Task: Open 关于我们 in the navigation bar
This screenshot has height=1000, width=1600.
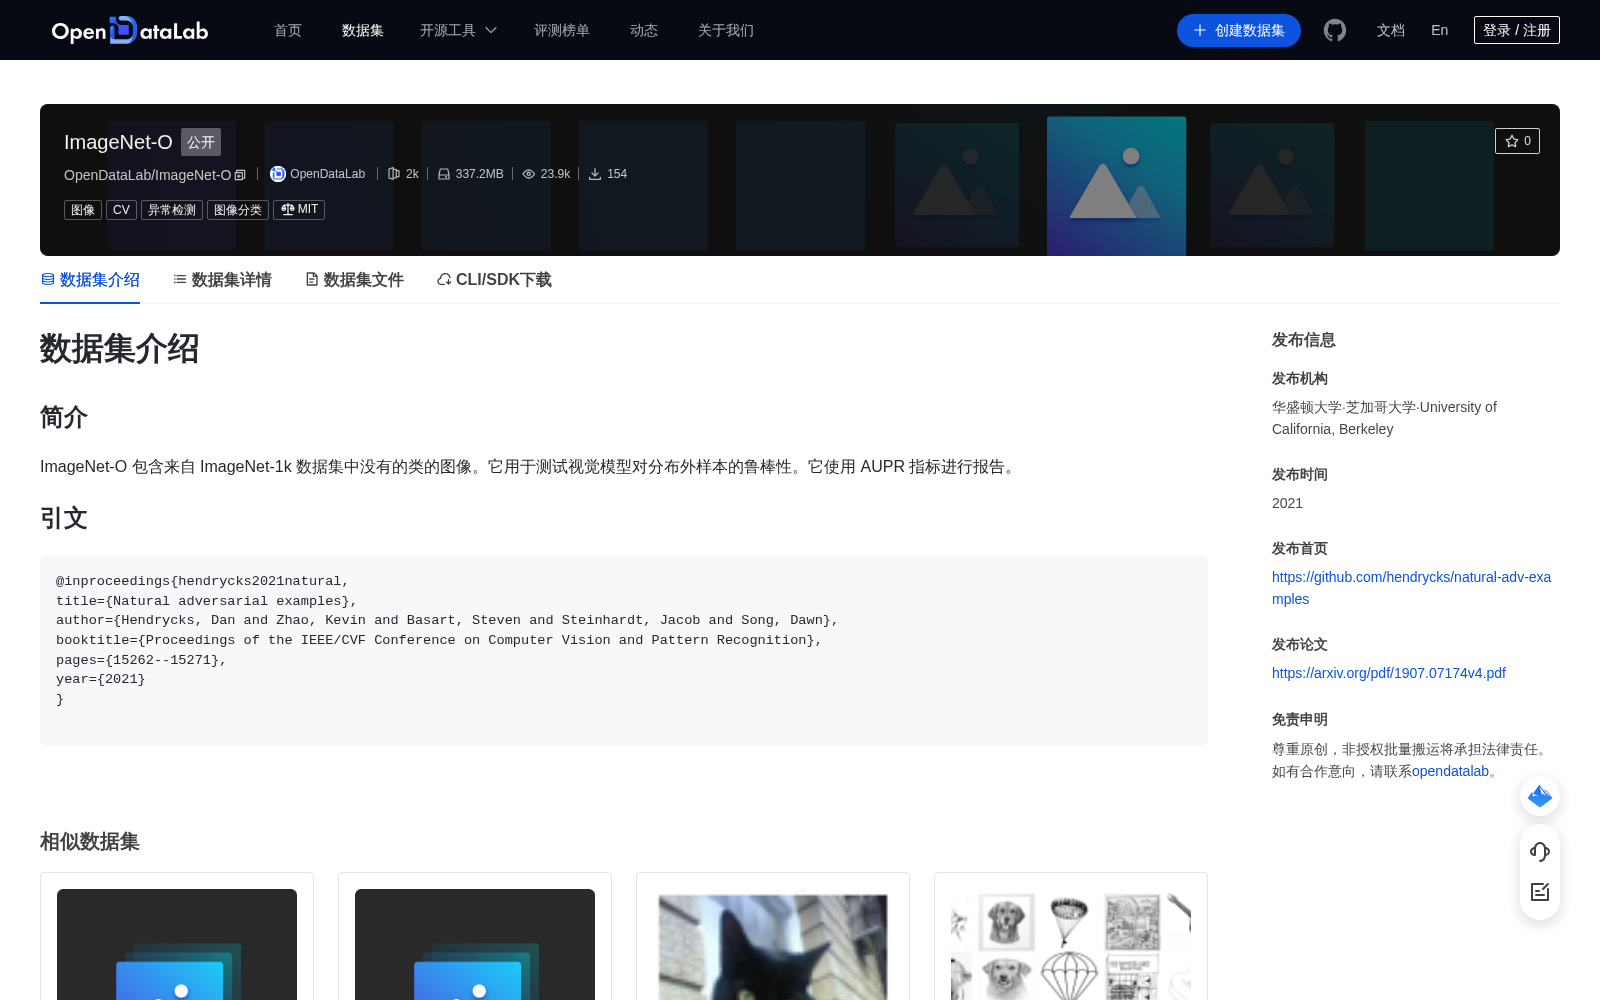Action: pyautogui.click(x=726, y=30)
